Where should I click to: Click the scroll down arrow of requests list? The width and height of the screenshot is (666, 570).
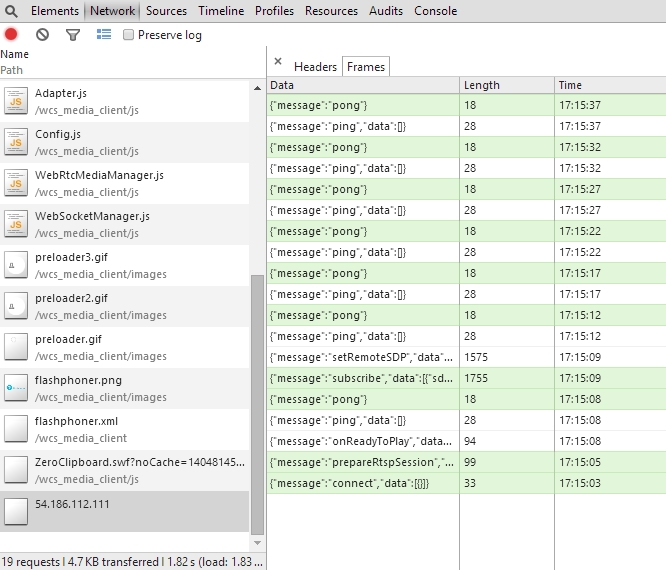[257, 543]
